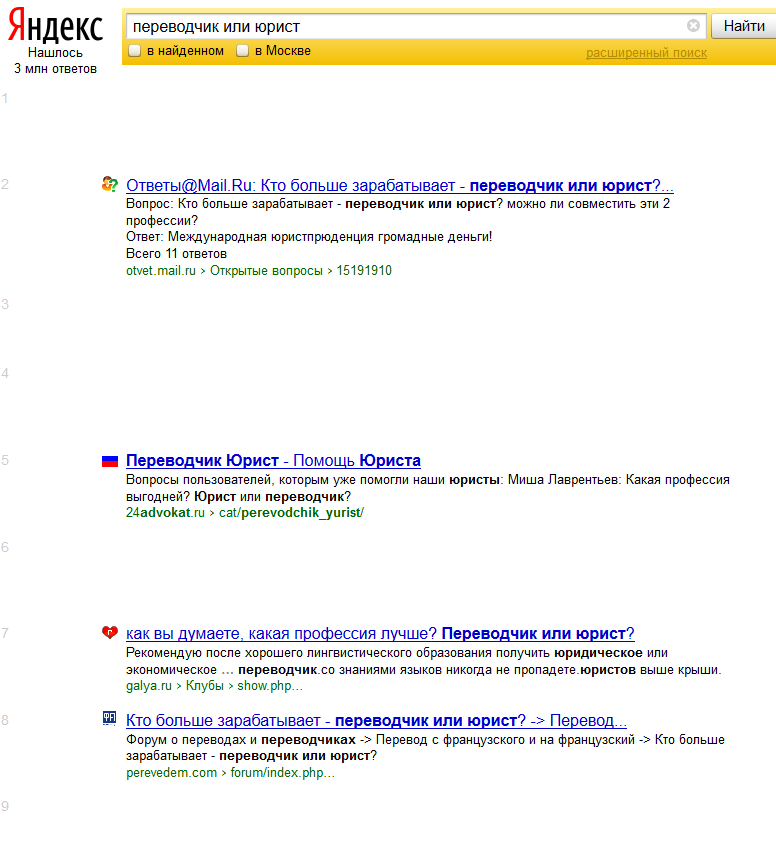Image resolution: width=776 pixels, height=867 pixels.
Task: Click the Найти search button
Action: tap(744, 26)
